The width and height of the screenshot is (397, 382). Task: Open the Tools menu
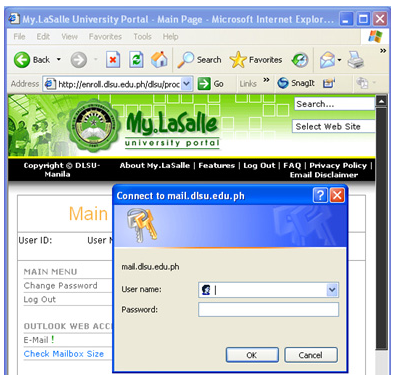[142, 36]
